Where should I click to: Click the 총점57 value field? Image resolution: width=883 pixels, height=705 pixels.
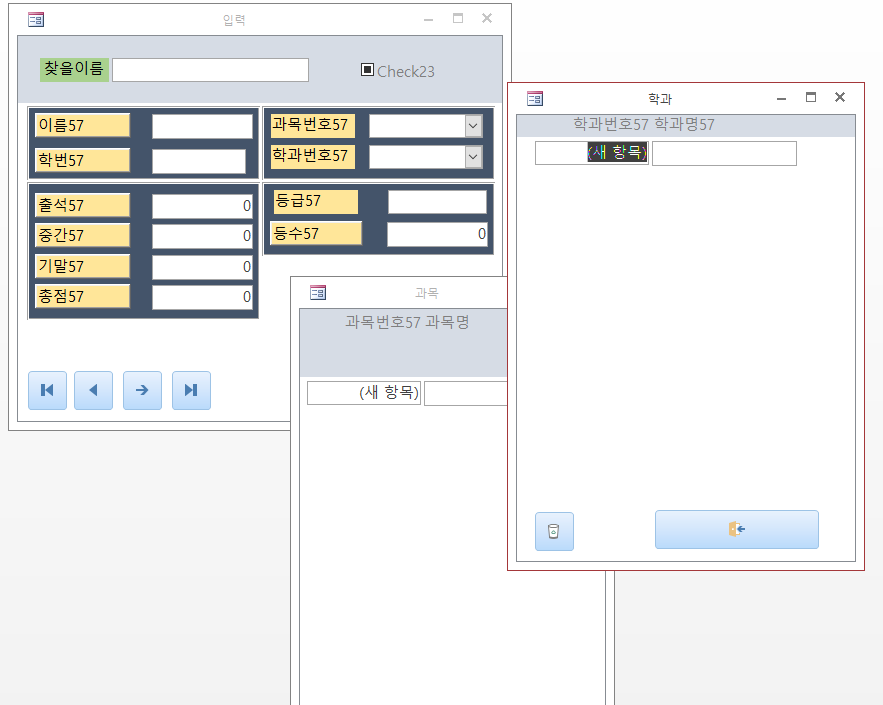pyautogui.click(x=202, y=297)
